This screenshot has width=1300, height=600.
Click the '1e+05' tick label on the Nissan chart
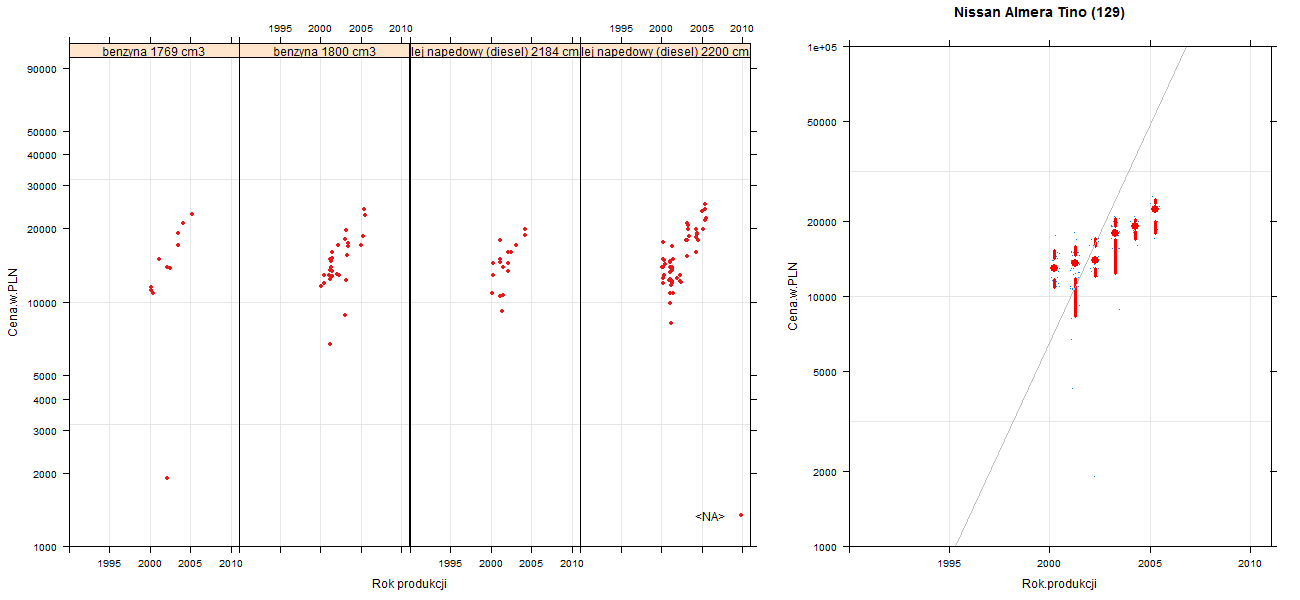click(822, 47)
